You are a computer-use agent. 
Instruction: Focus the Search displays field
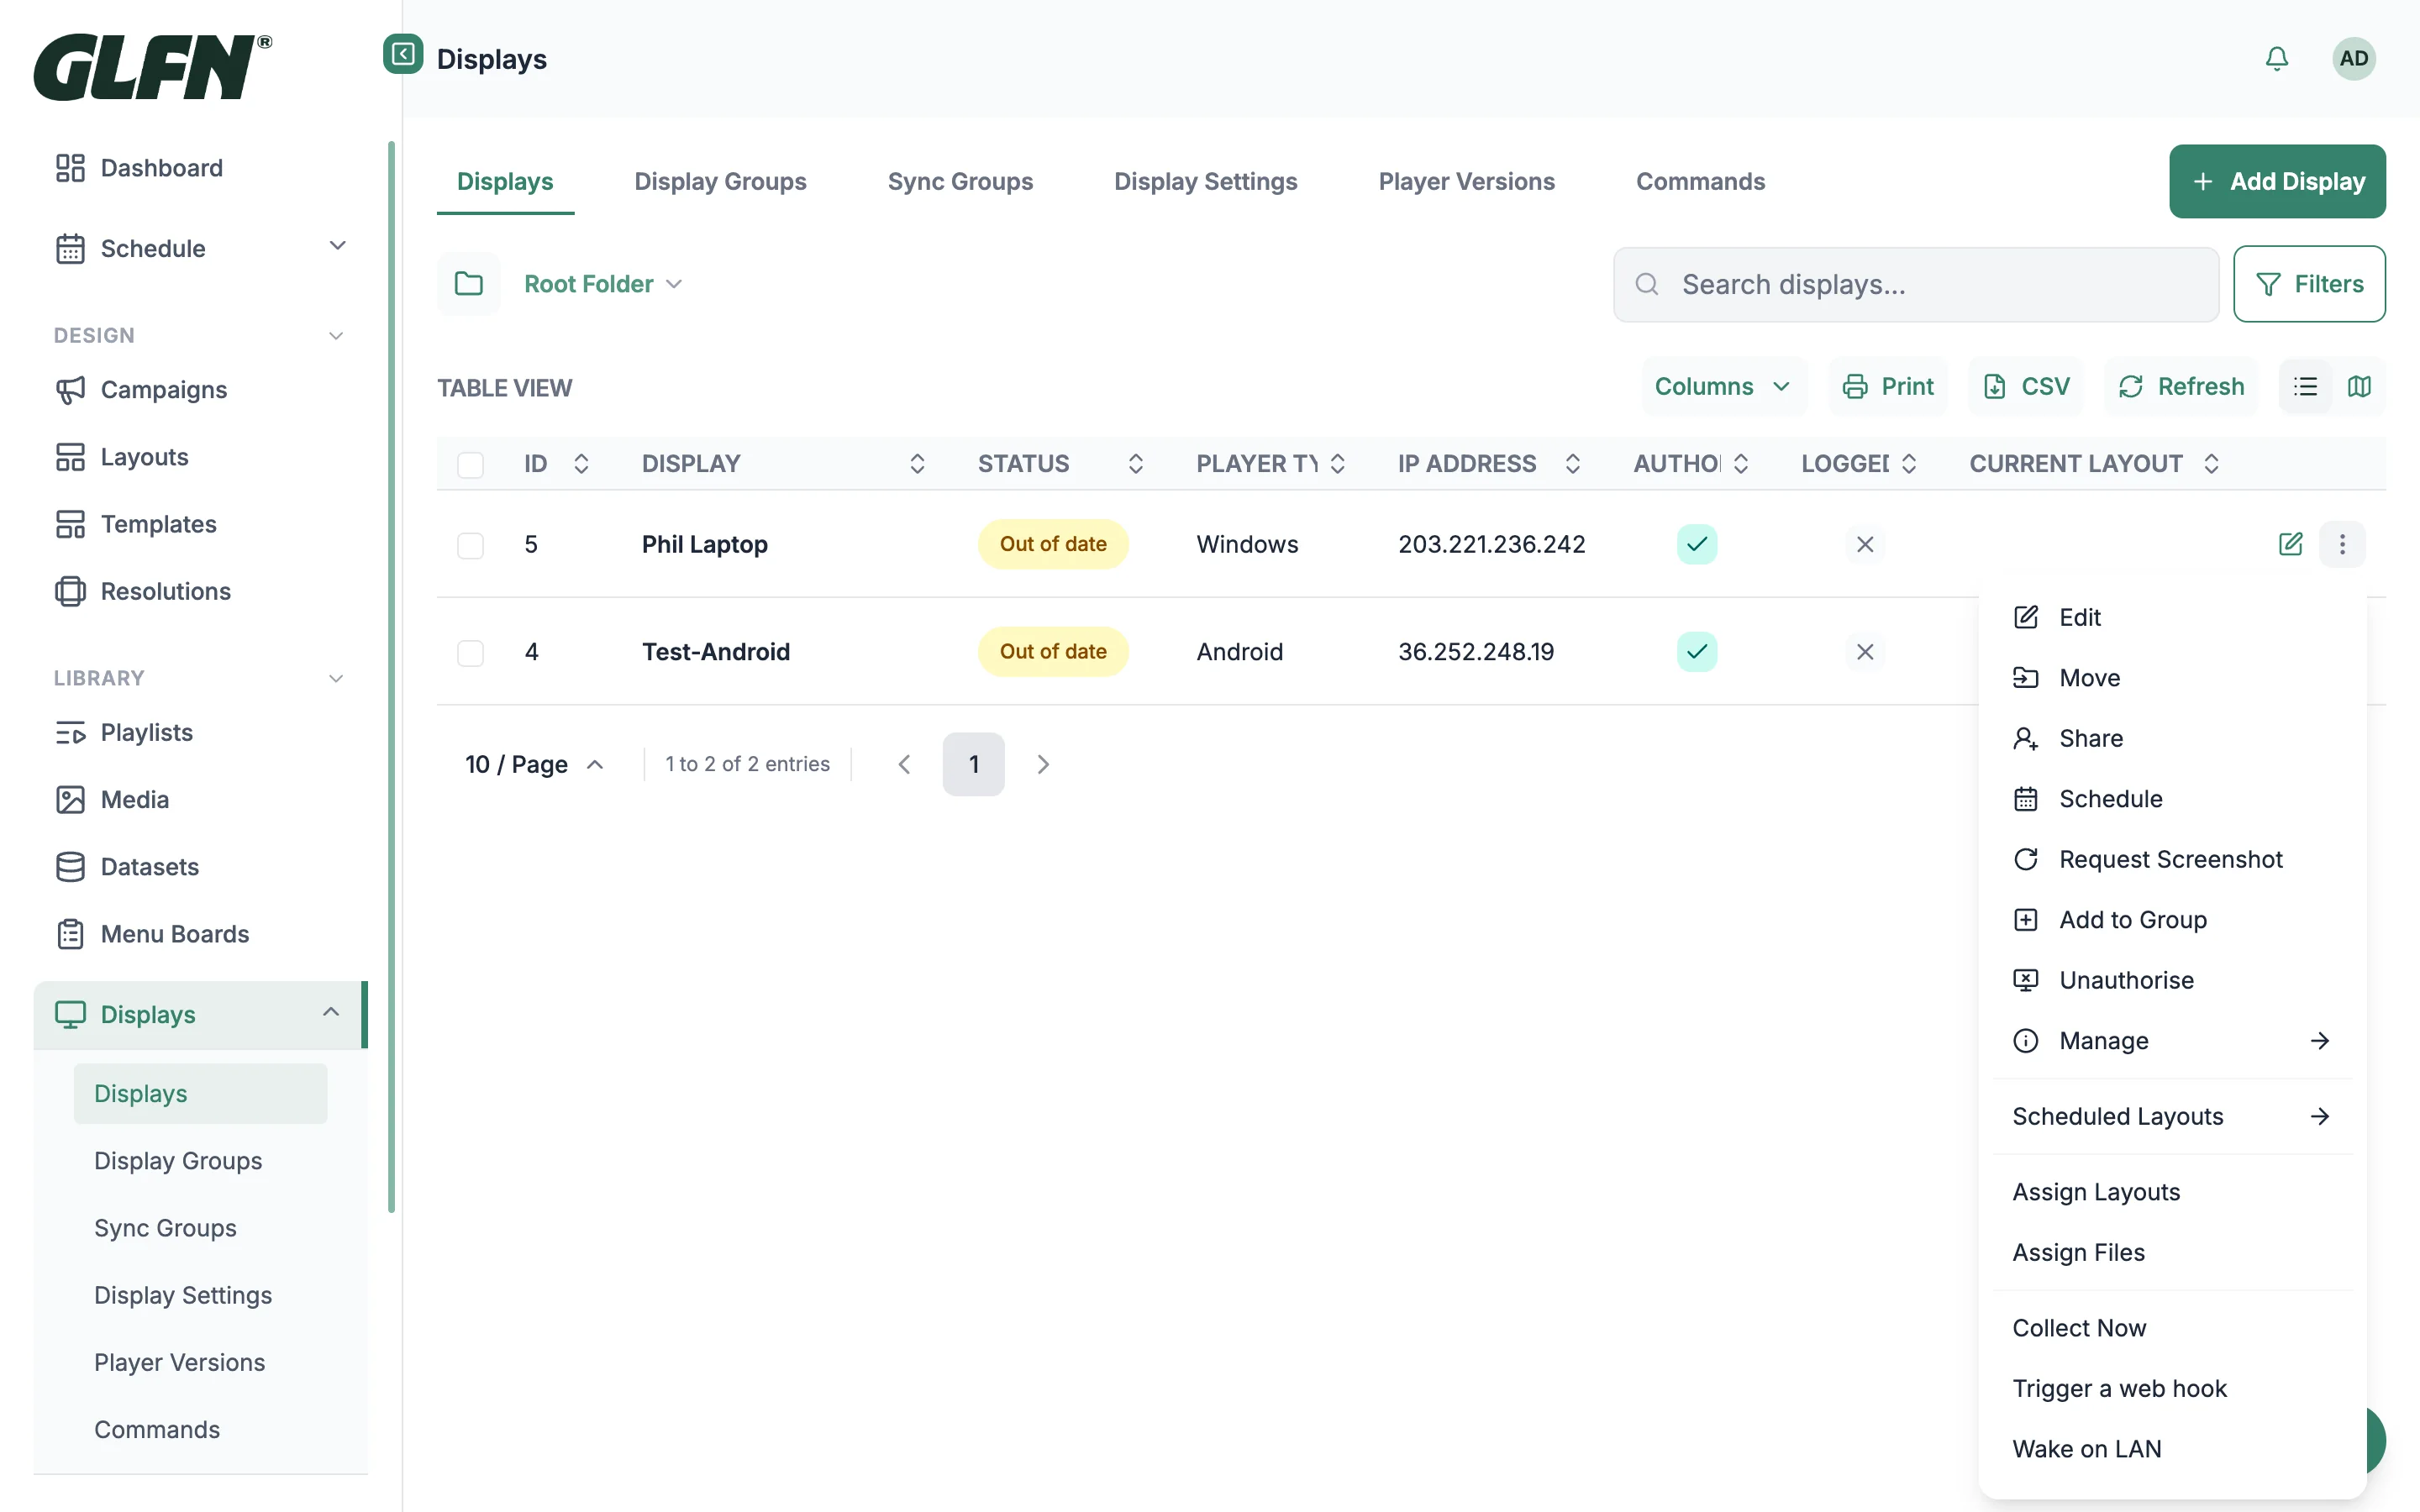tap(1916, 284)
